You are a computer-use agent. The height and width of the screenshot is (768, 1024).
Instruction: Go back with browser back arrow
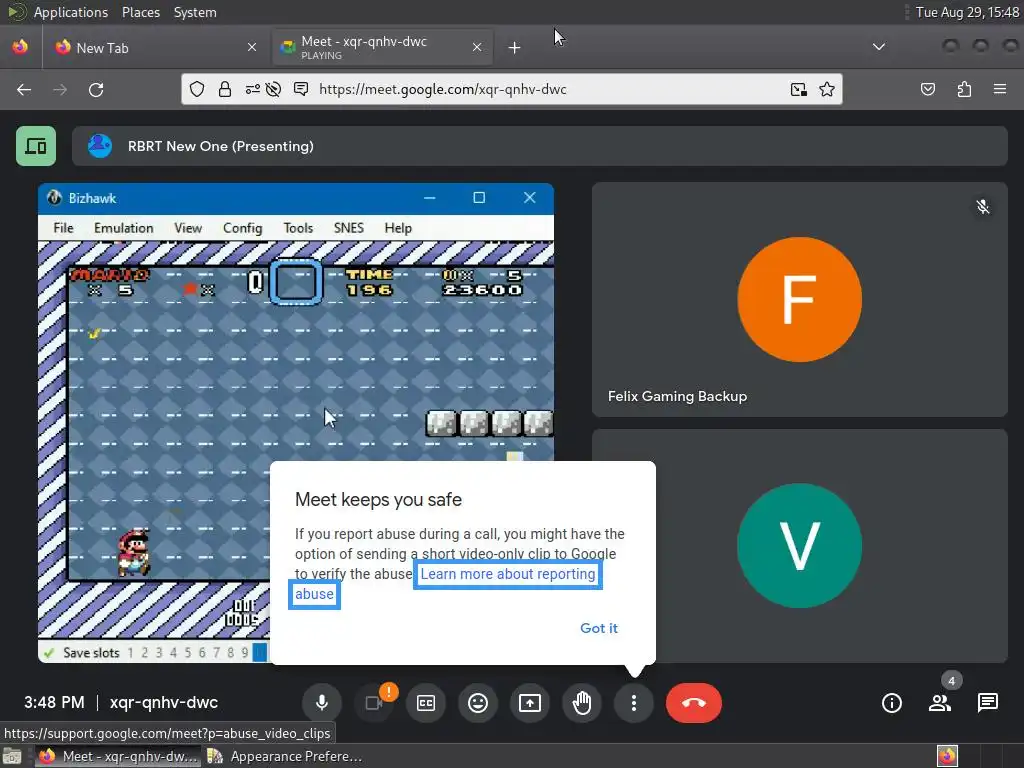click(x=24, y=89)
